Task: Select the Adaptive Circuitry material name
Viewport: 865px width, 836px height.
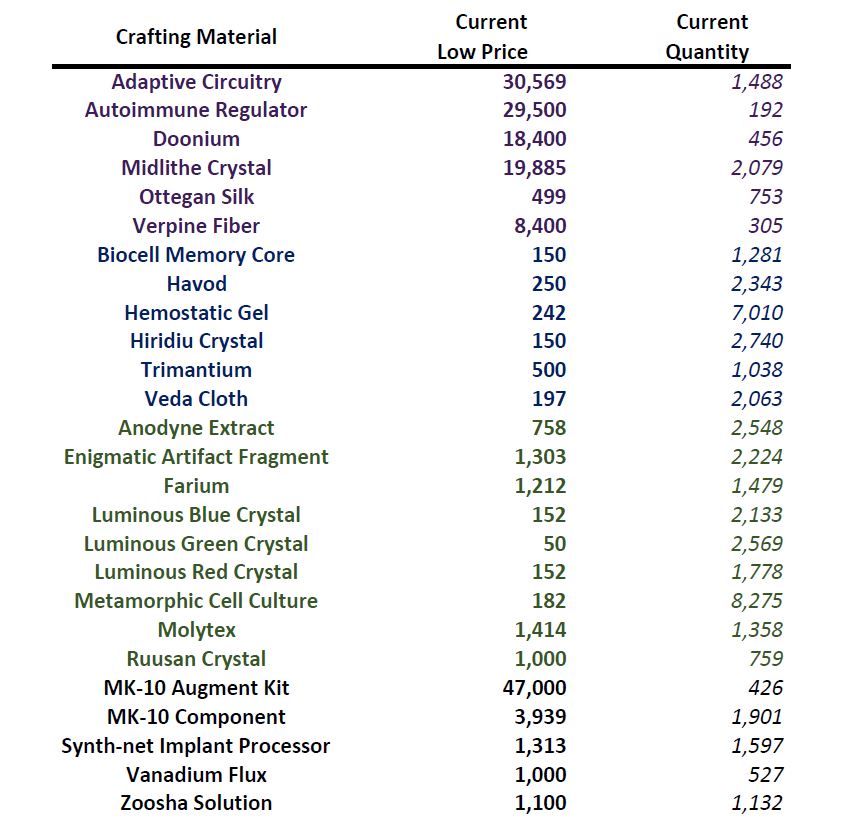Action: (x=196, y=82)
